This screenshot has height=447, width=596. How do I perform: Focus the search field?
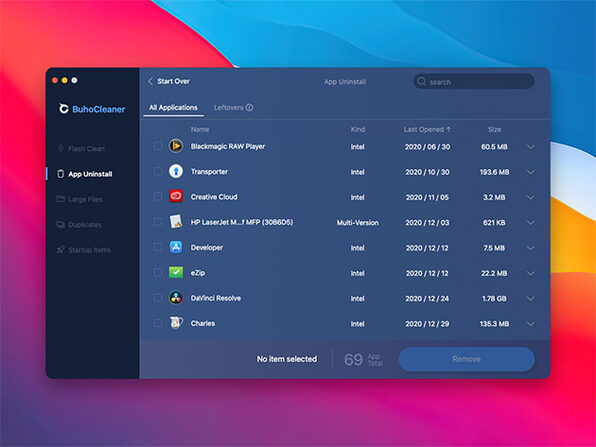click(474, 81)
